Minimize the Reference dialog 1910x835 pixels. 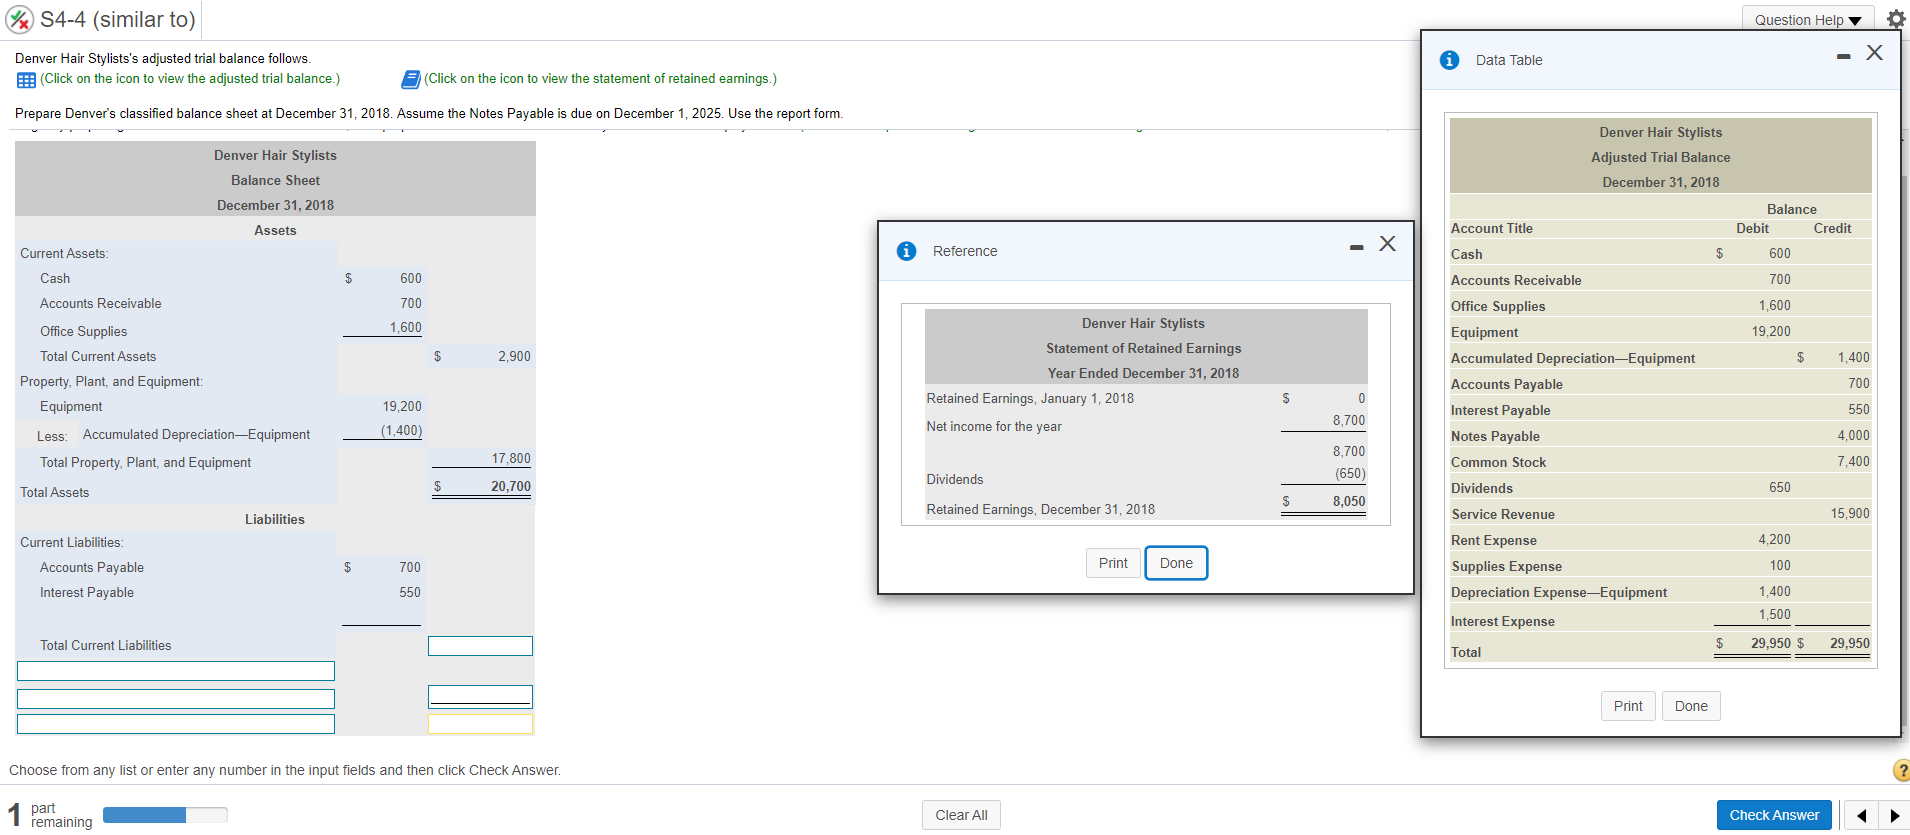coord(1356,247)
